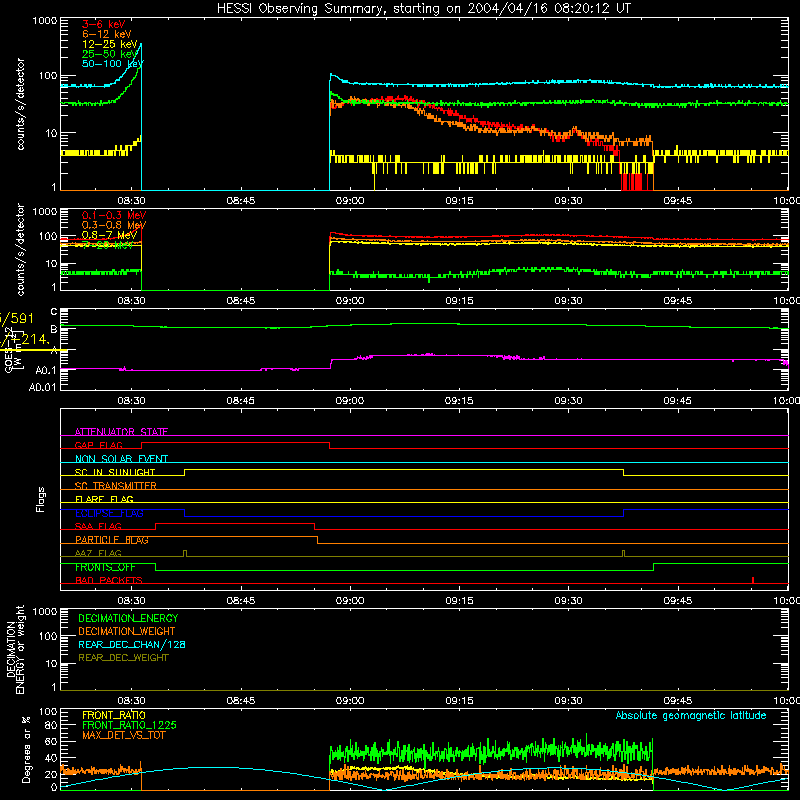Click the orange "0.3-0.8 MeV" legend label
The height and width of the screenshot is (800, 800).
click(114, 225)
